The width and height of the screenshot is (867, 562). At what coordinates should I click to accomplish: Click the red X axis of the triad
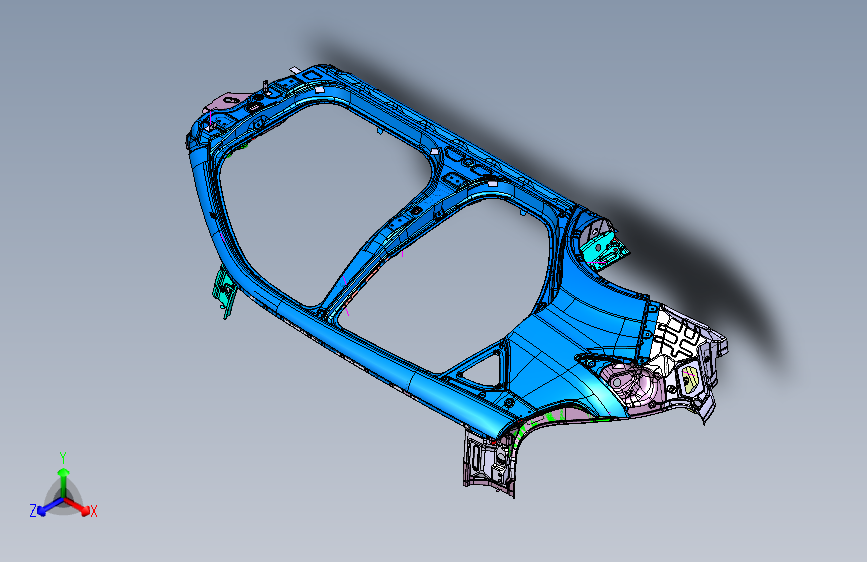click(x=77, y=506)
